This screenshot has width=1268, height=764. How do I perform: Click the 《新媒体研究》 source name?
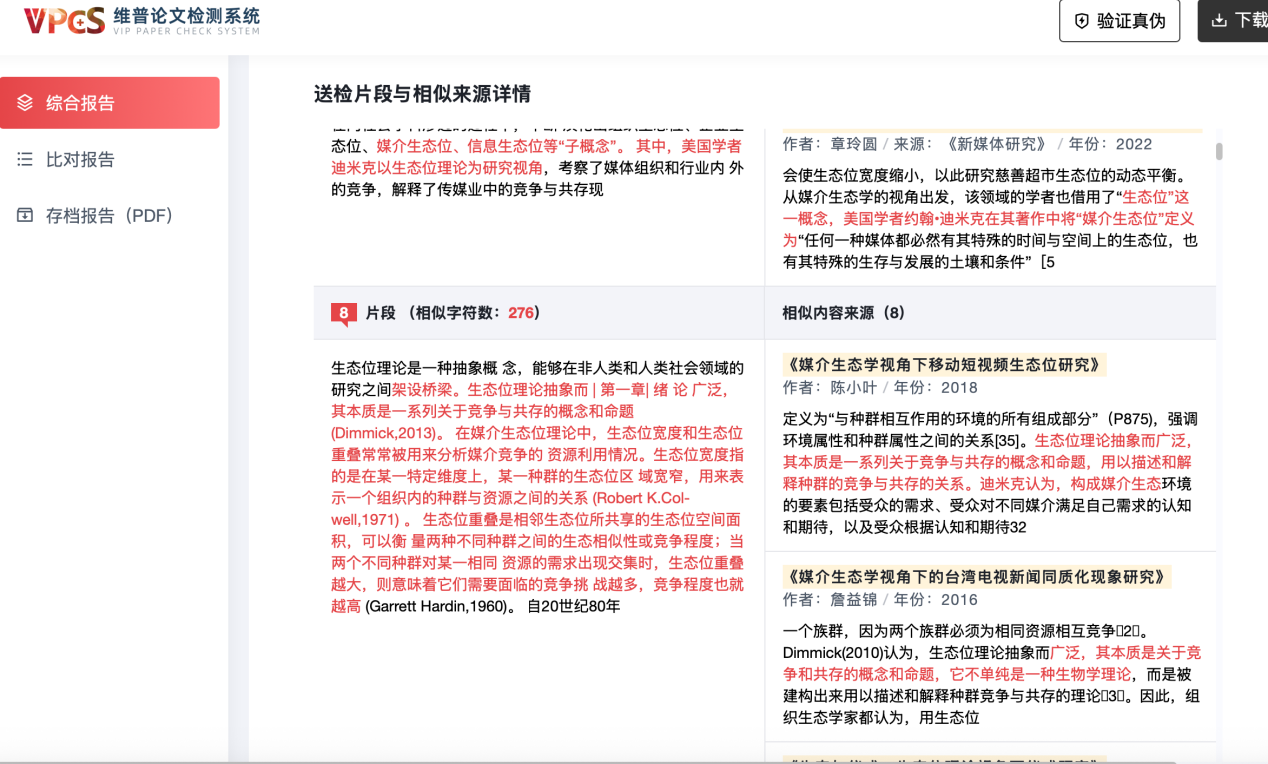click(x=996, y=144)
